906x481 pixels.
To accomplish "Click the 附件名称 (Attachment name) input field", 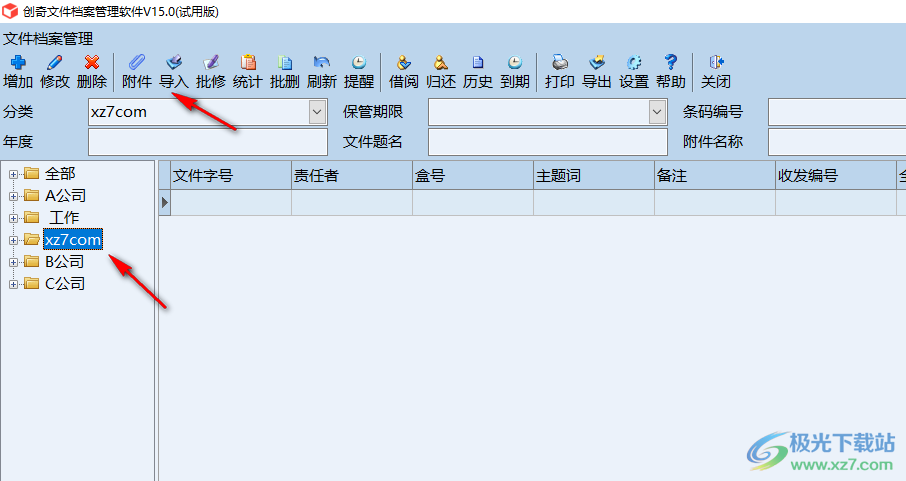I will 837,142.
